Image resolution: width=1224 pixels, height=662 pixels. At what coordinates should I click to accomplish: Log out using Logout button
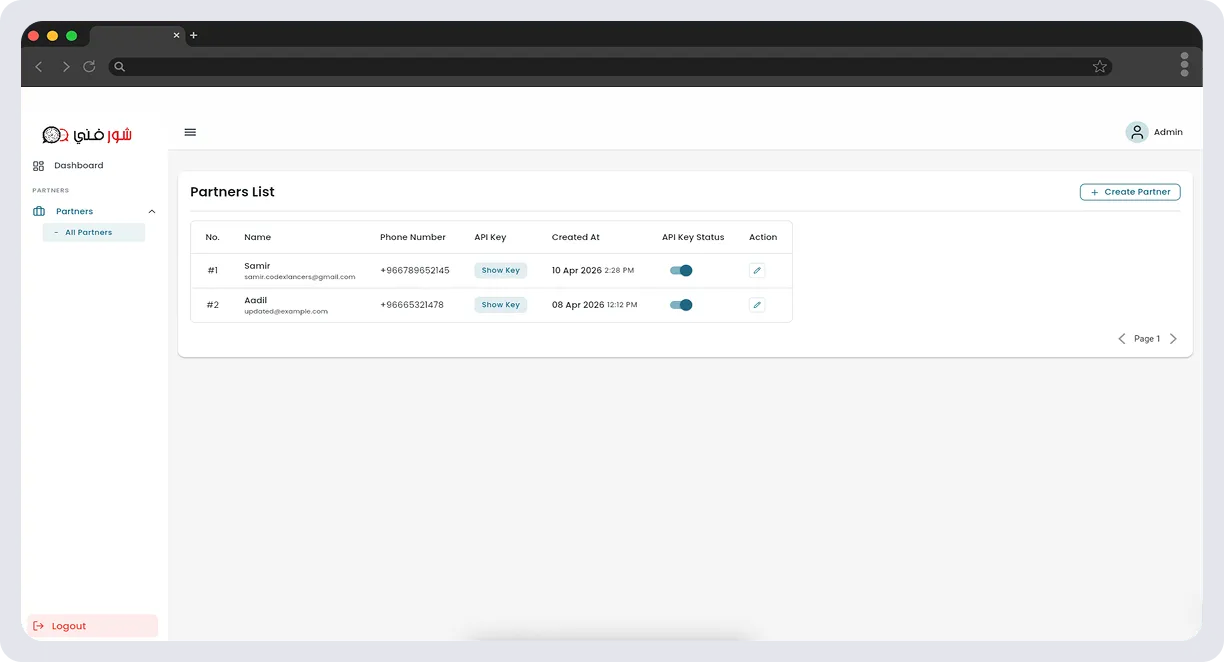point(92,626)
